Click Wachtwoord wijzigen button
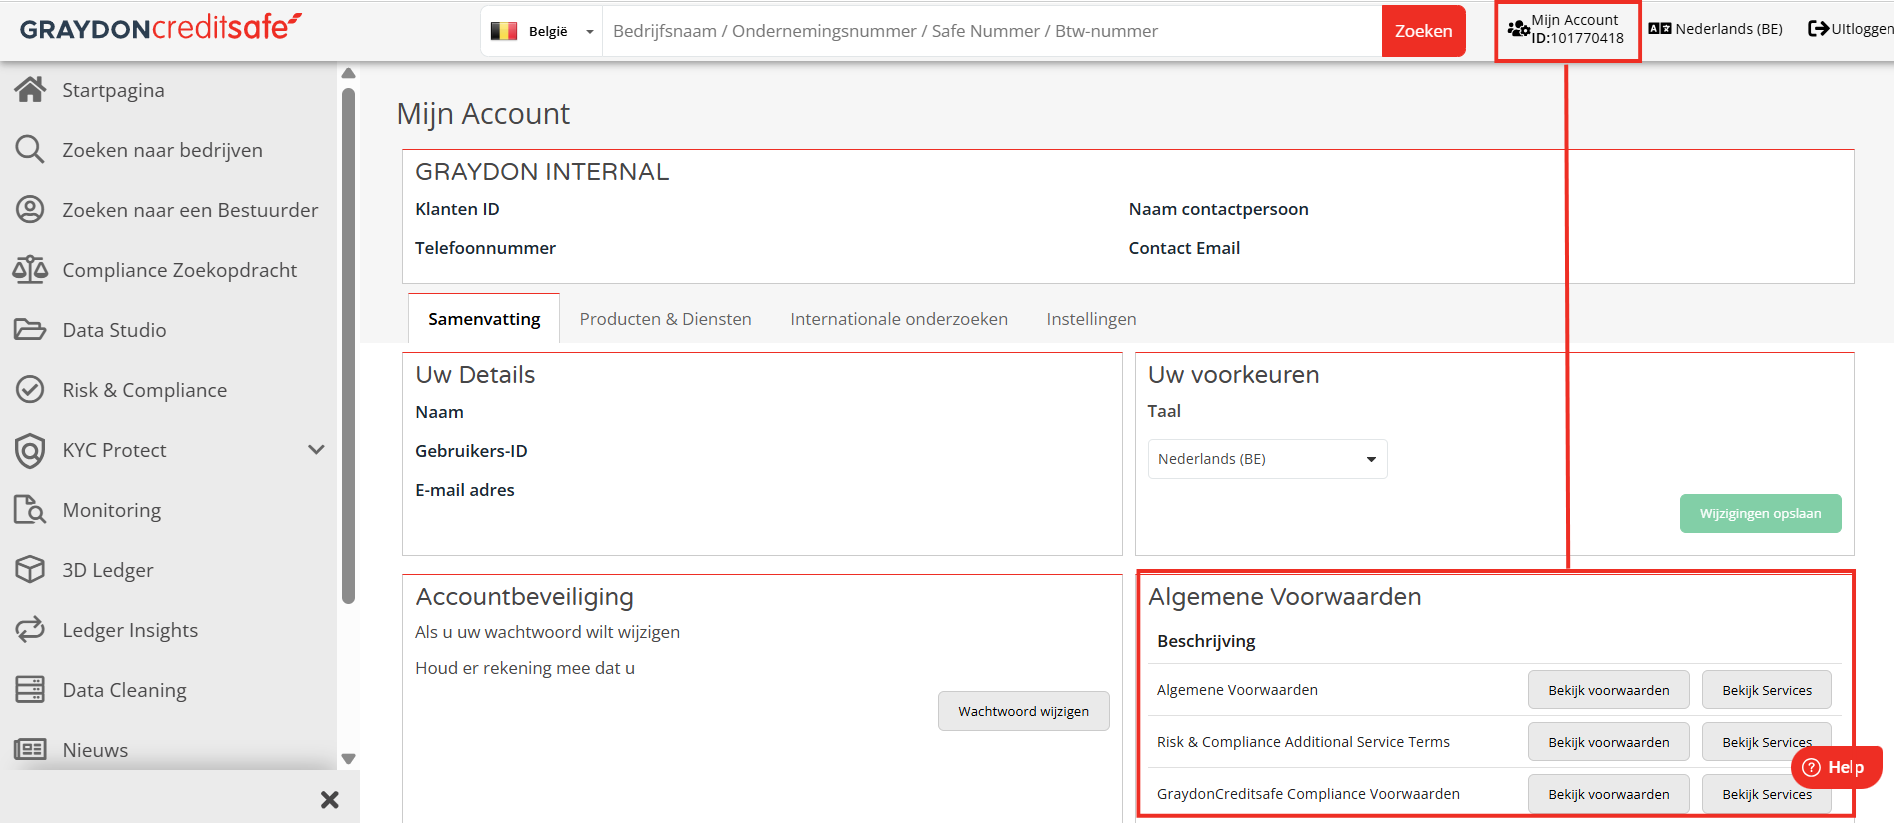 [1023, 711]
